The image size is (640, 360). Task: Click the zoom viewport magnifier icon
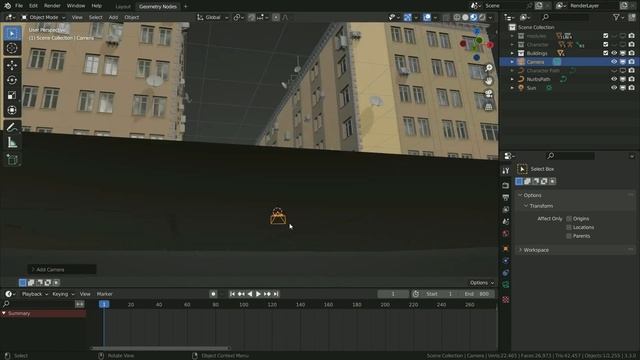coord(489,68)
